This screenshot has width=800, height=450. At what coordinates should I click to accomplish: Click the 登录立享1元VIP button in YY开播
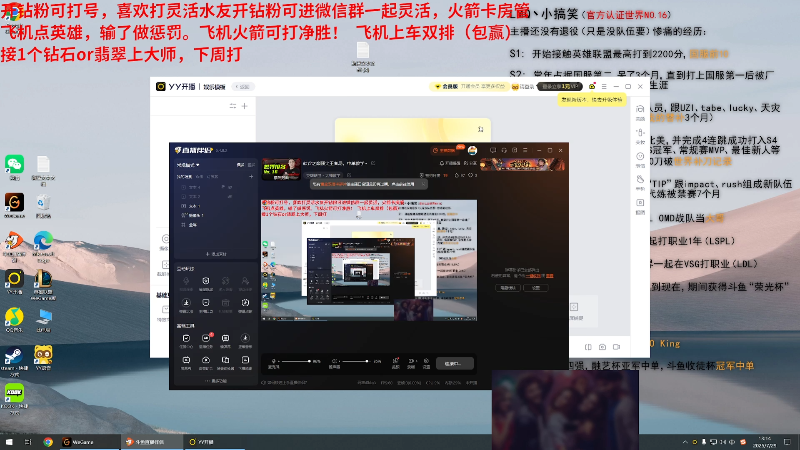tap(560, 87)
